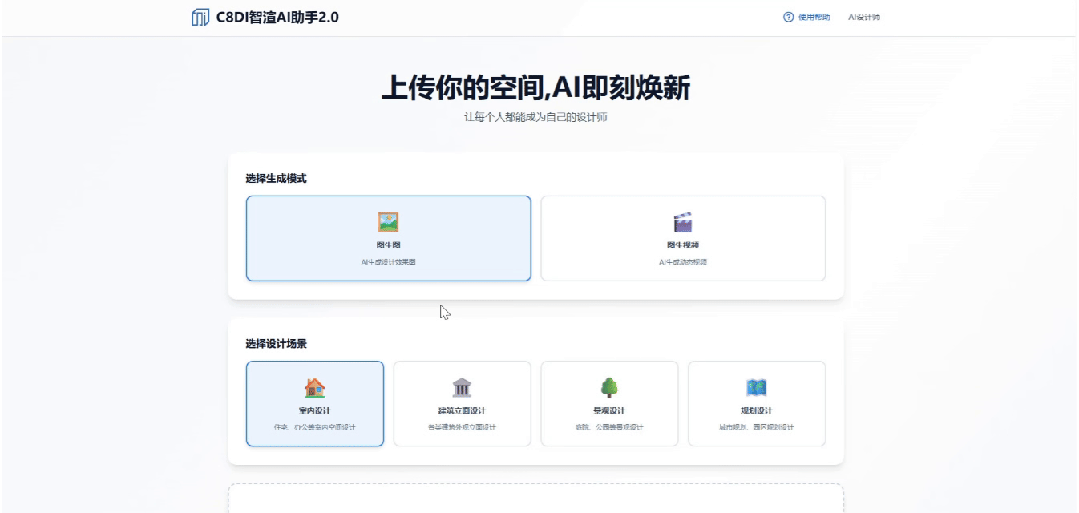This screenshot has width=1079, height=513.
Task: Click the house icon for 室内设计
Action: (315, 388)
